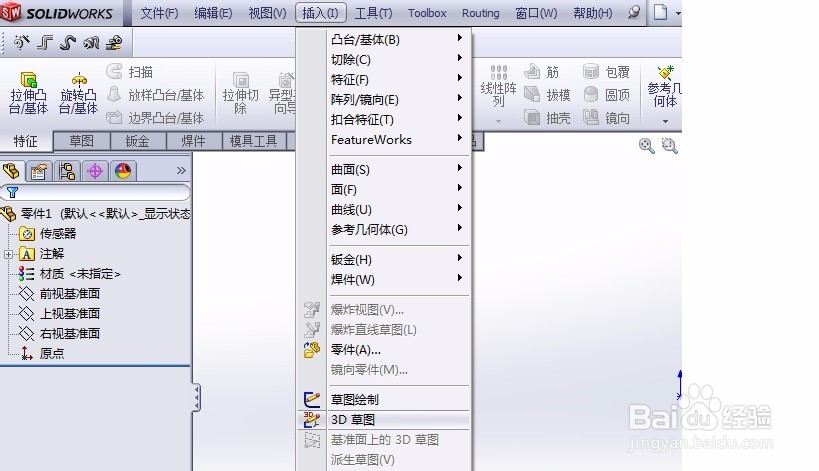Image resolution: width=819 pixels, height=471 pixels.
Task: Select the Lofted Boss/Base (放样凸台/基体) tool
Action: tap(155, 95)
